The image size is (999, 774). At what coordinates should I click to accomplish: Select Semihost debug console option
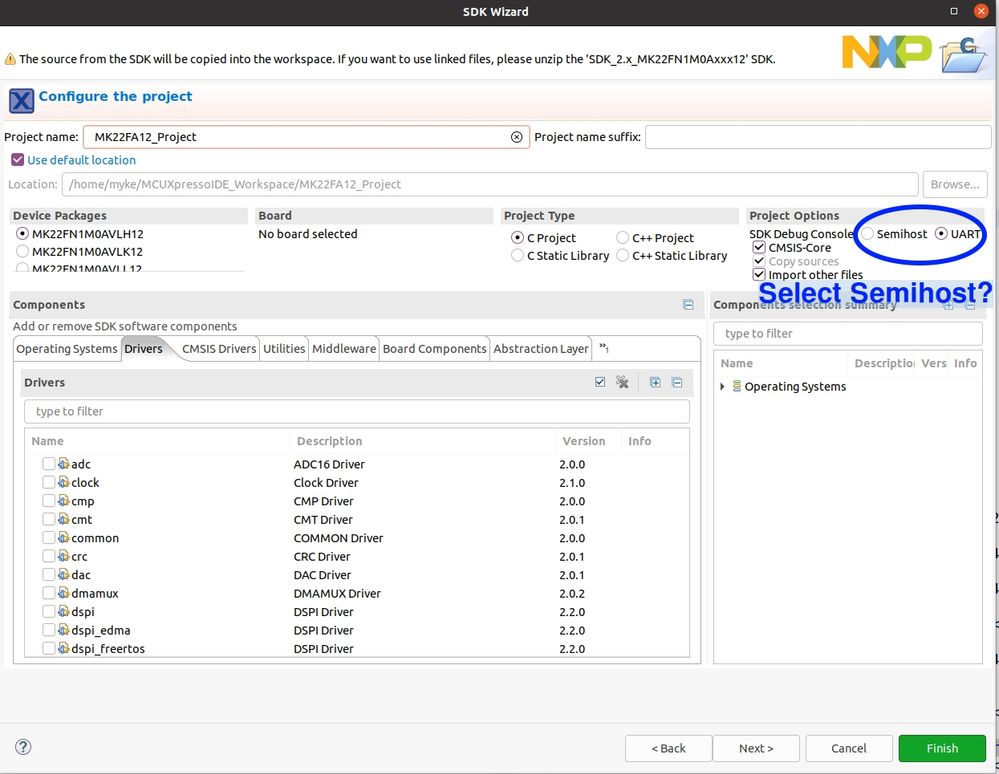click(867, 234)
